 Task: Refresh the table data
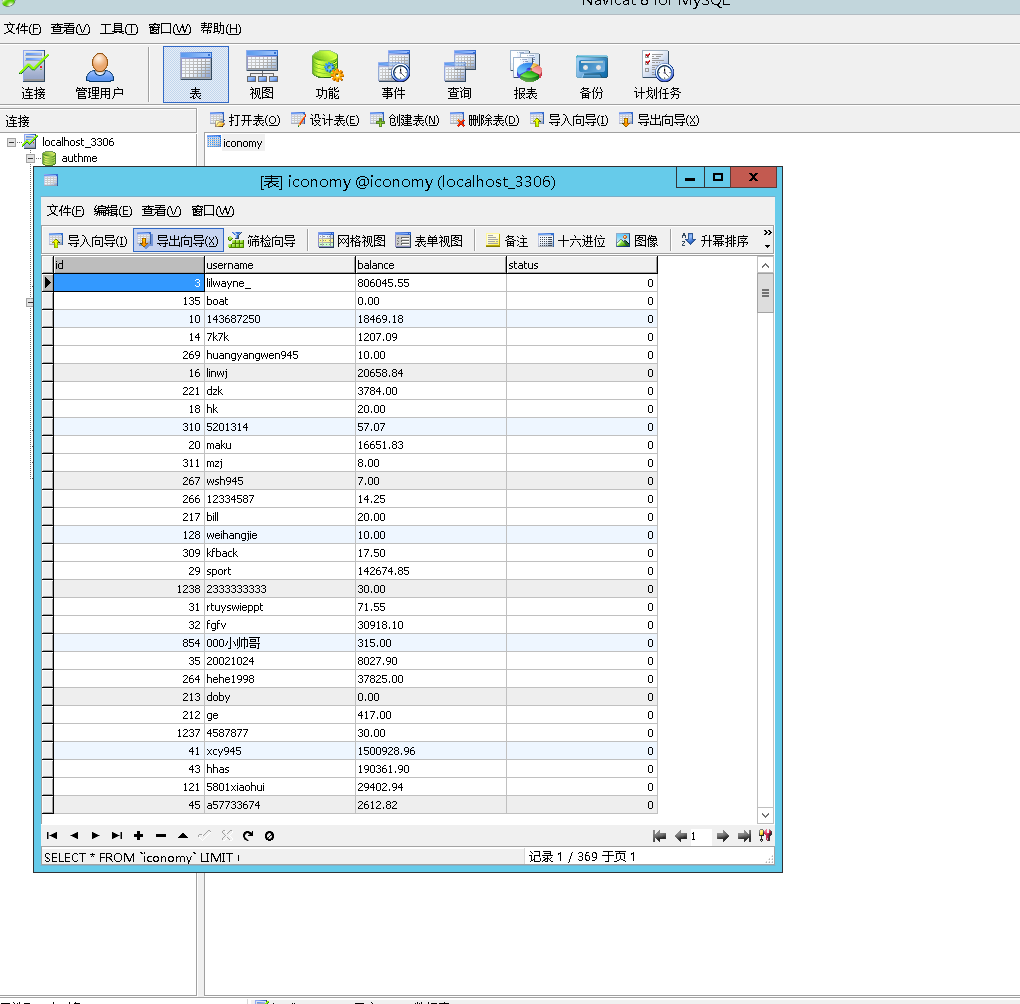(248, 835)
